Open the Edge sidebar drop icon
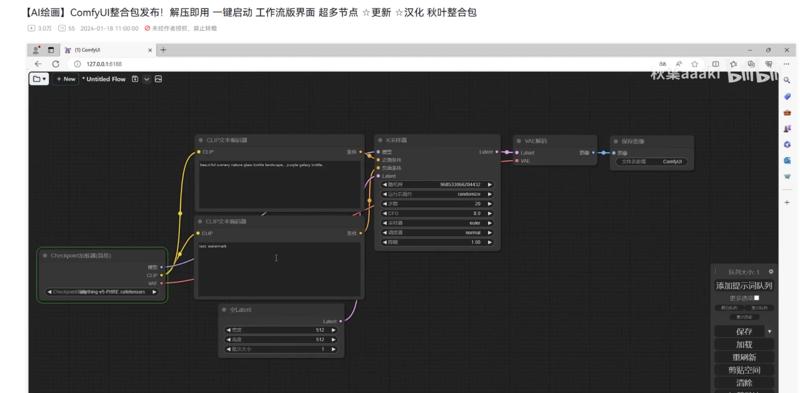The image size is (800, 393). click(787, 177)
